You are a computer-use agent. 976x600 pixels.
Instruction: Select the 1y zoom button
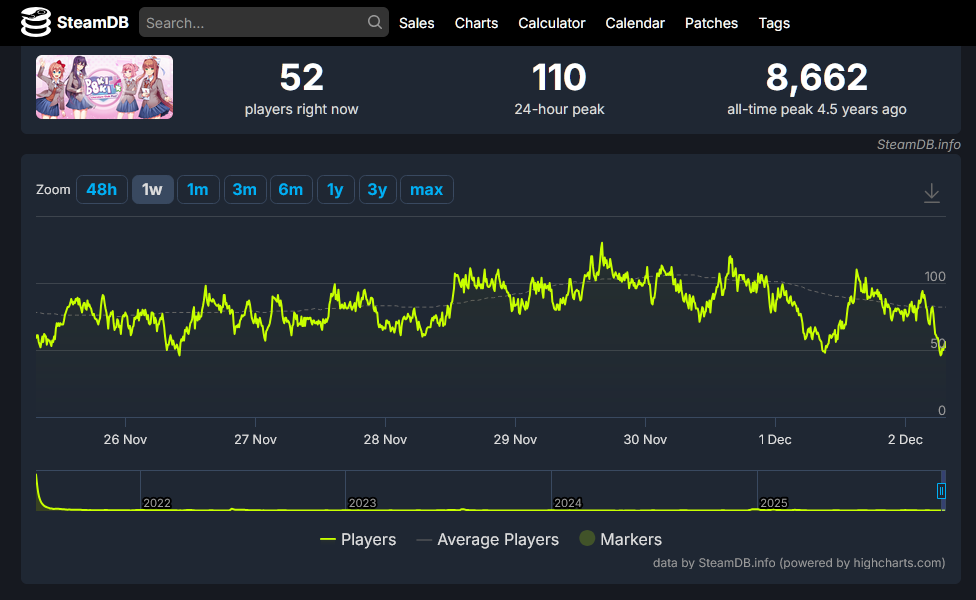pos(336,190)
